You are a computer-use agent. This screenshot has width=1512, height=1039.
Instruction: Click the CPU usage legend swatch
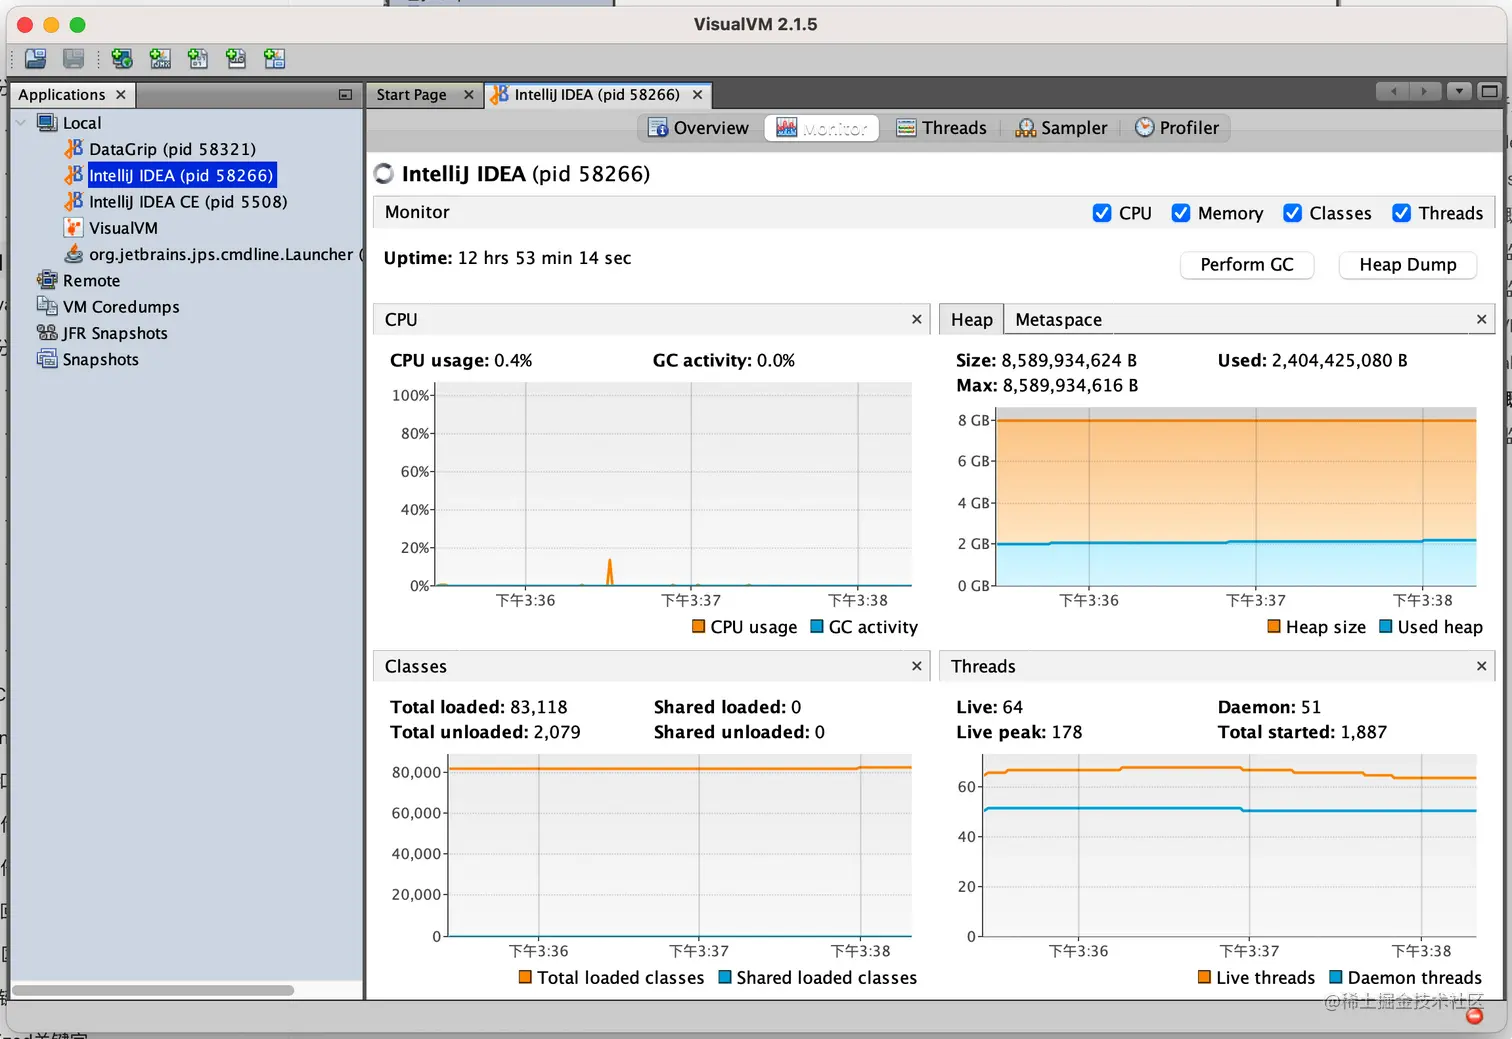click(x=699, y=627)
